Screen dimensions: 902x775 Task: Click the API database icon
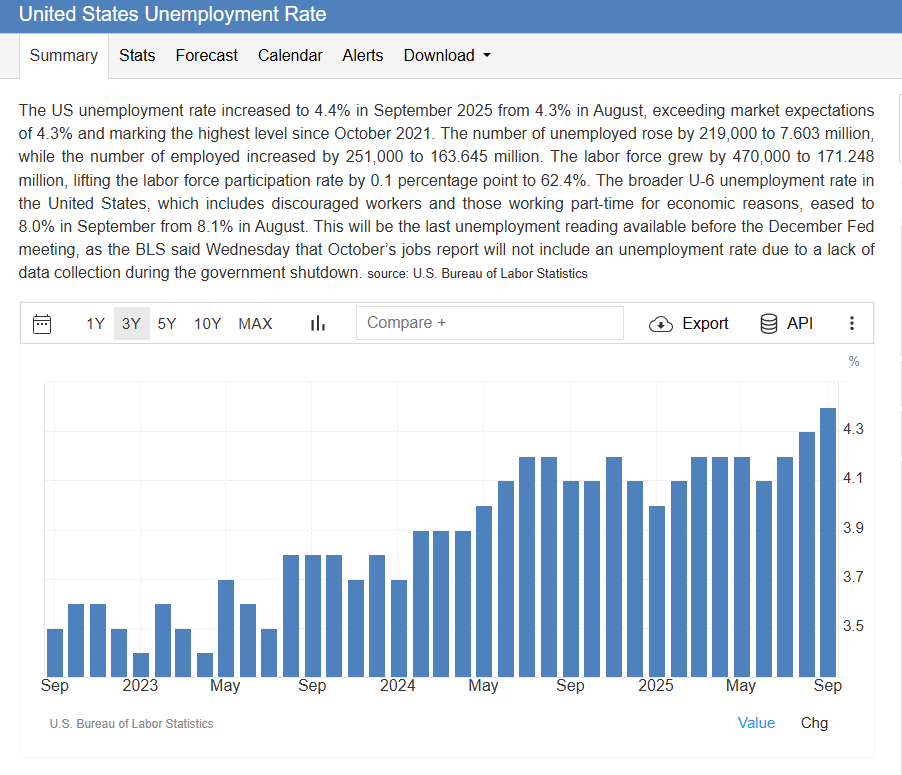click(769, 324)
